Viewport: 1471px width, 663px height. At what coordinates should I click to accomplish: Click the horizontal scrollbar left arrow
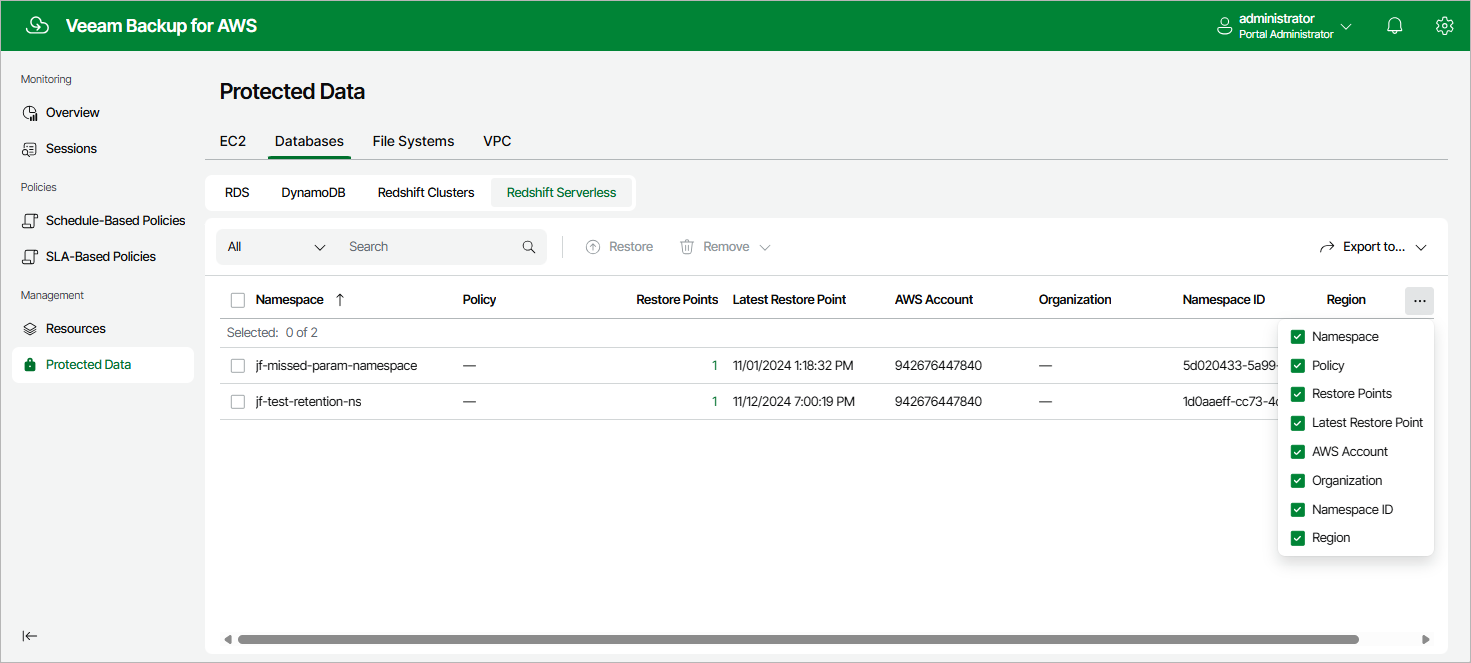[x=227, y=639]
